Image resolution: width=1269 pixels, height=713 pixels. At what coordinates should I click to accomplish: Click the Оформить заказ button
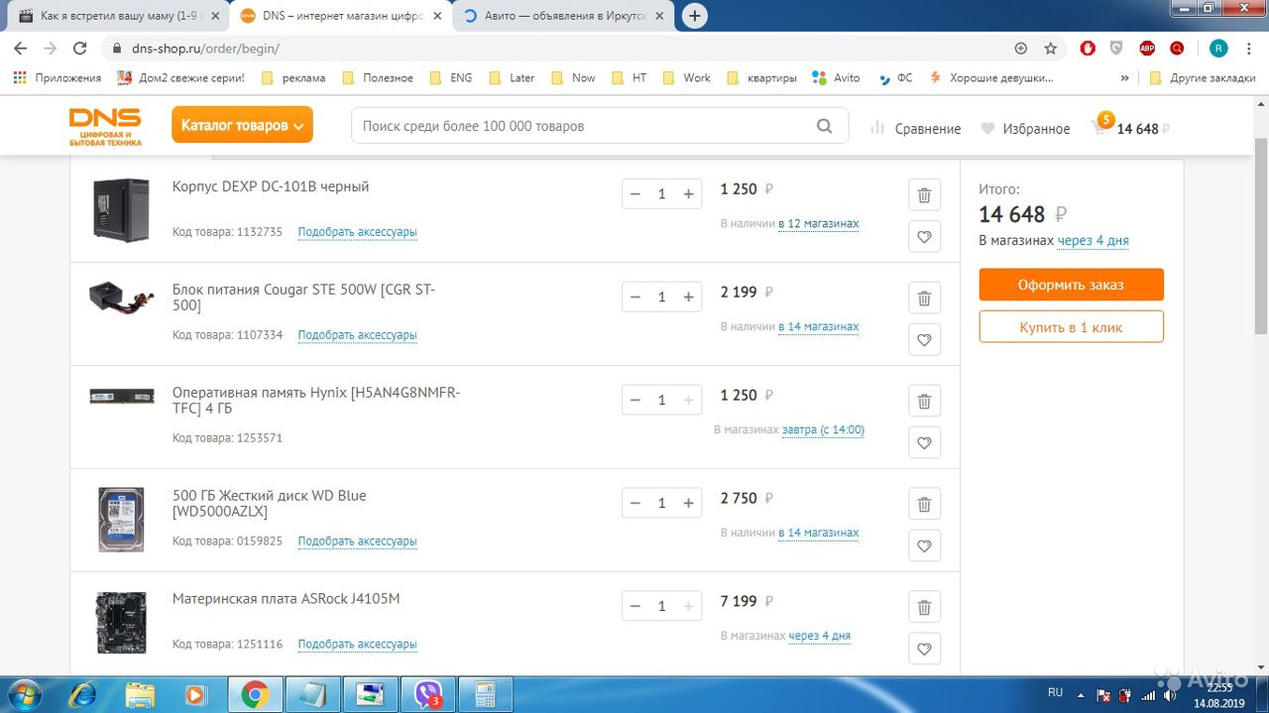click(x=1071, y=284)
